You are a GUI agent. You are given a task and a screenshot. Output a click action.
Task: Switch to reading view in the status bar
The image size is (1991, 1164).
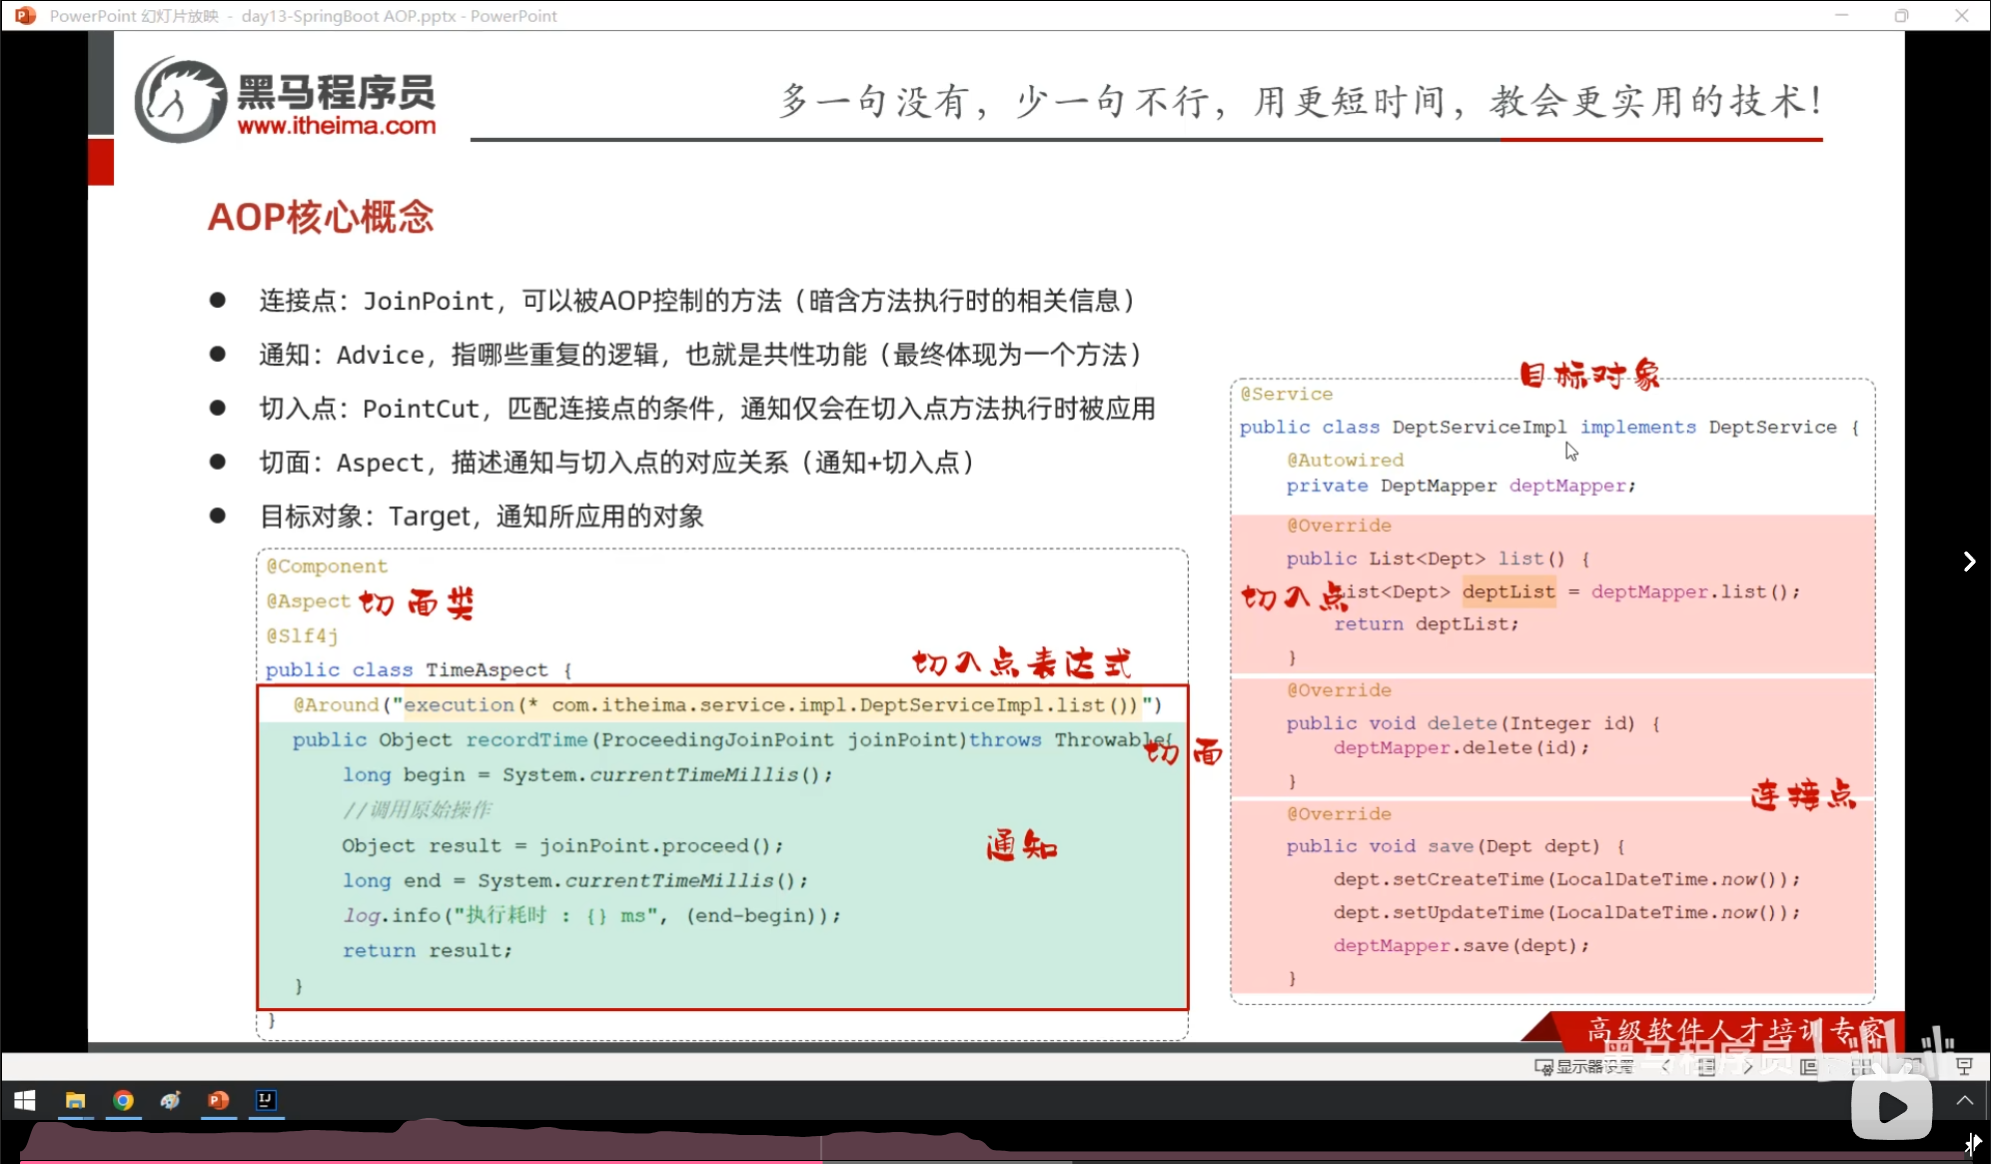(1912, 1067)
